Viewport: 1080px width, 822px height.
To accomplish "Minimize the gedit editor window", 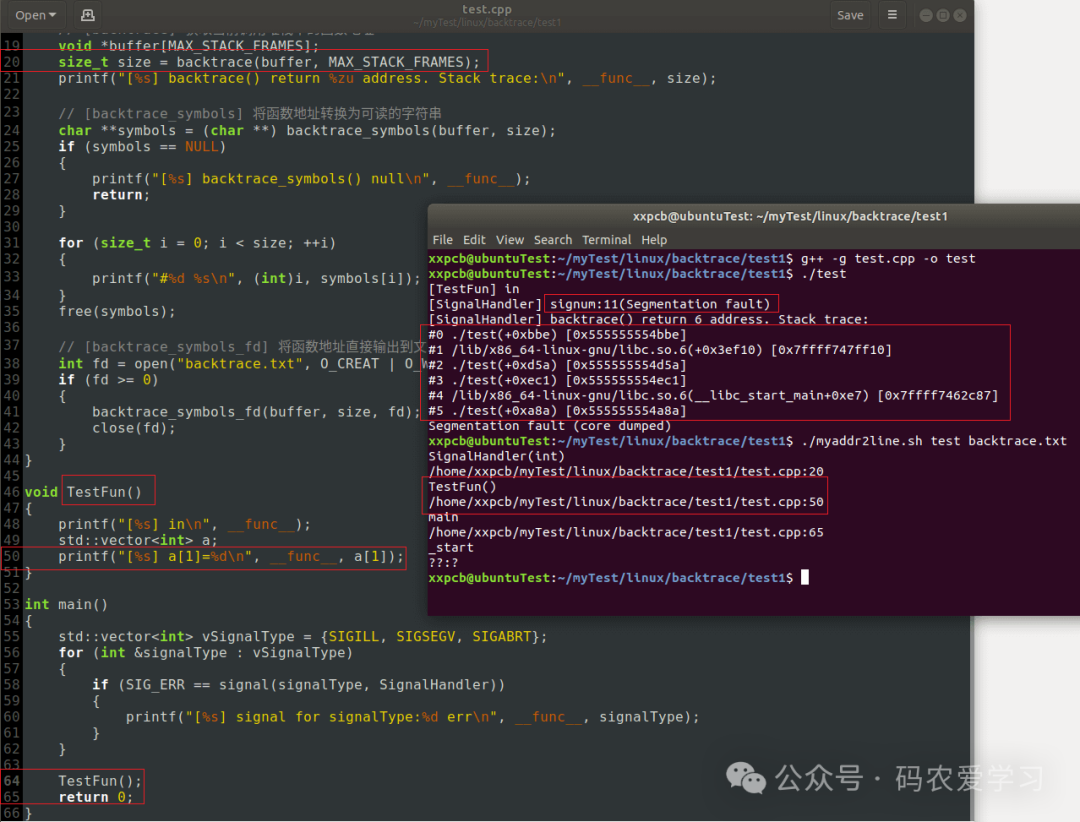I will click(923, 15).
